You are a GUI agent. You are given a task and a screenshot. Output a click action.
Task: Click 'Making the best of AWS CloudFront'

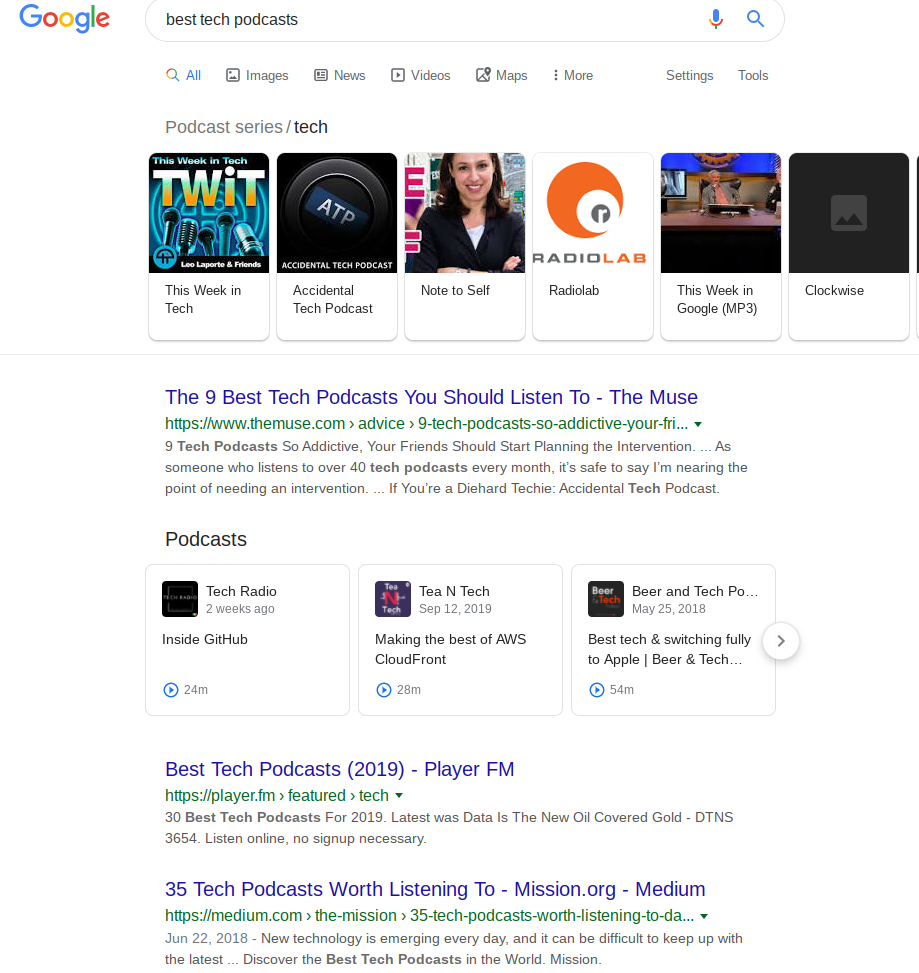tap(451, 649)
